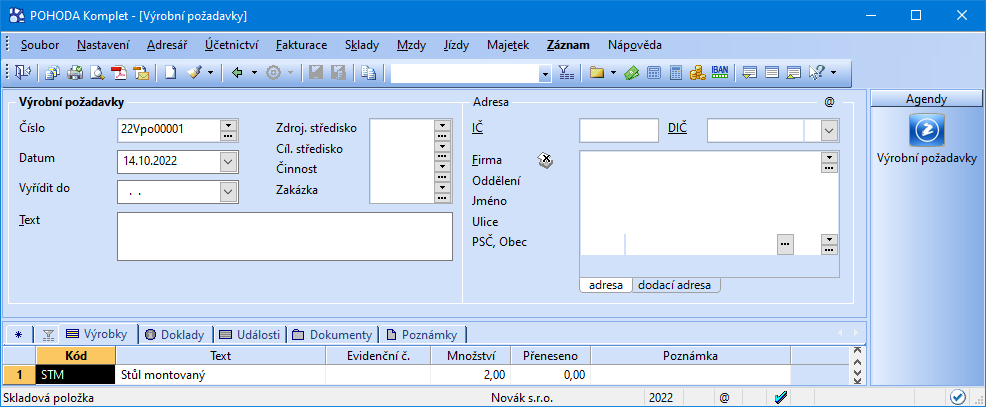986x407 pixels.
Task: Click the circled checkmark in status bar
Action: [x=958, y=397]
